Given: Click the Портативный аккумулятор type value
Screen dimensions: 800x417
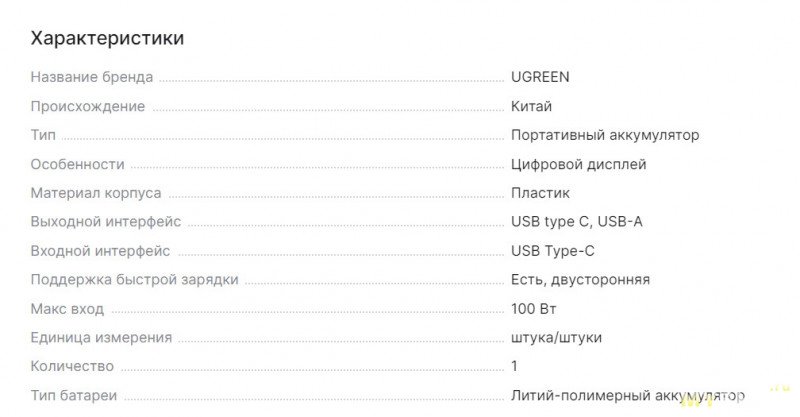Looking at the screenshot, I should (x=604, y=135).
